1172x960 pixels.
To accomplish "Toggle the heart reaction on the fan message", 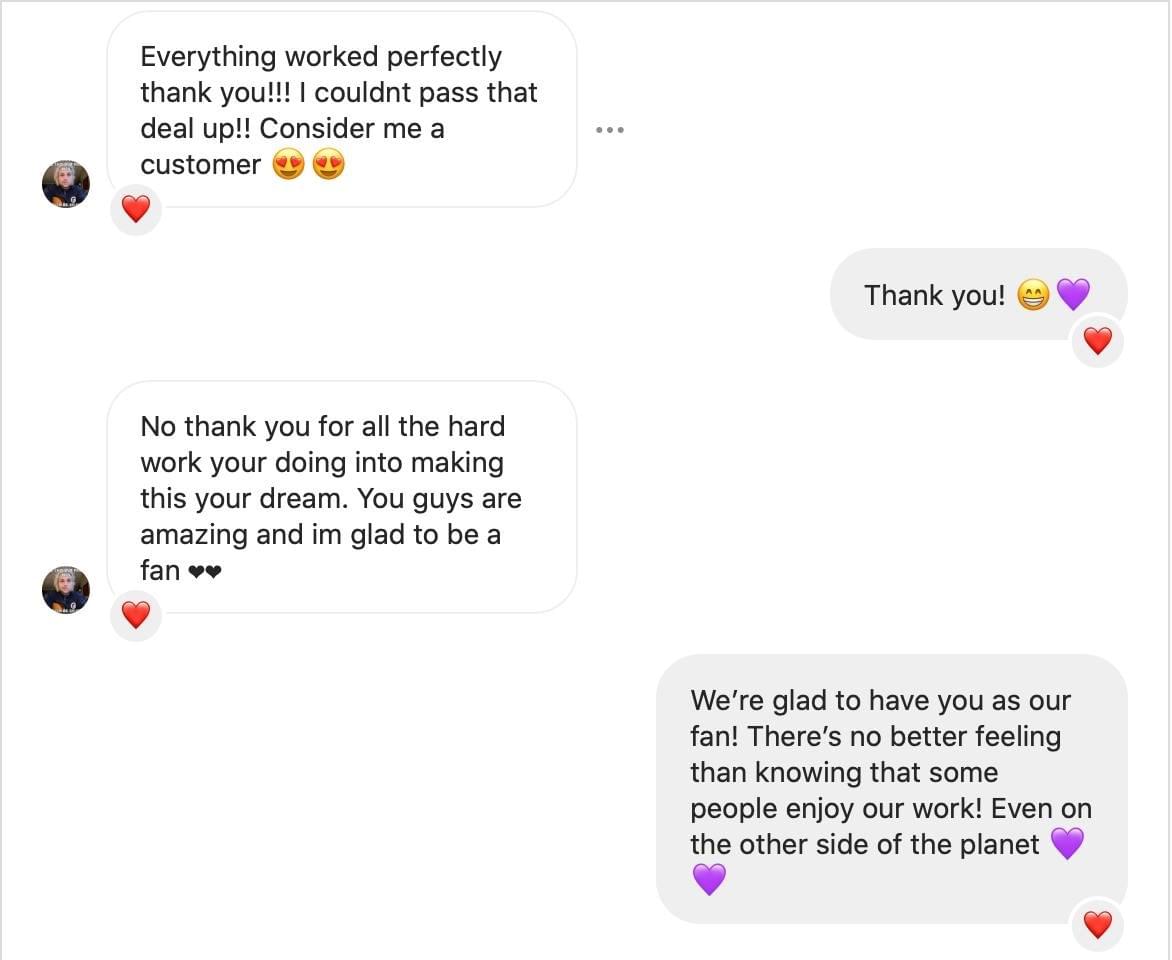I will (x=136, y=616).
